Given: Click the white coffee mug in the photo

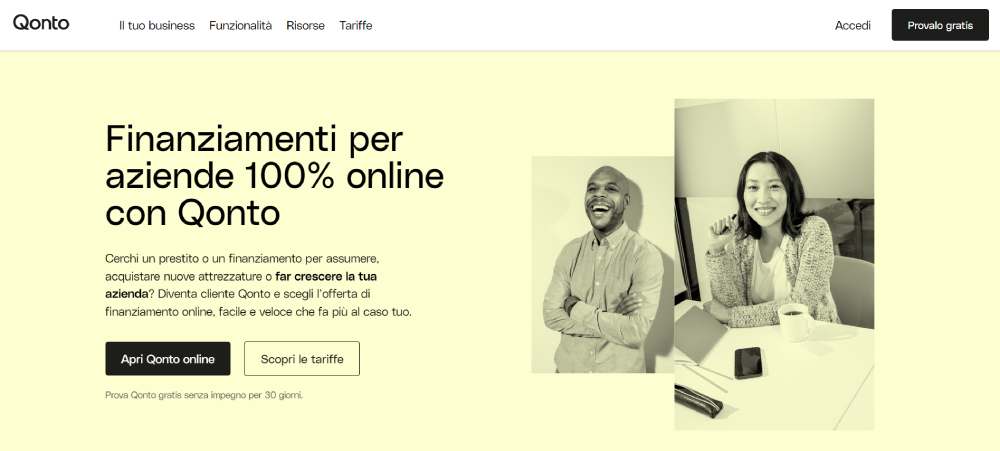Looking at the screenshot, I should pos(795,322).
